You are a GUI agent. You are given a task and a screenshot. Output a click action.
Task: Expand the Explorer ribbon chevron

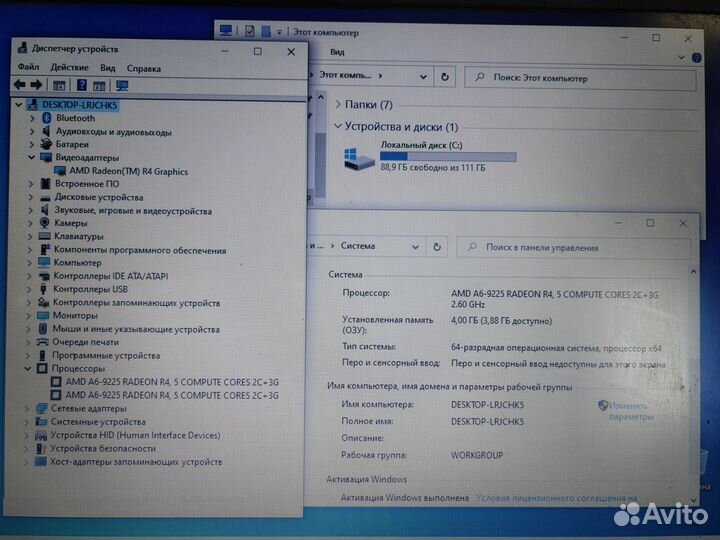click(x=681, y=57)
